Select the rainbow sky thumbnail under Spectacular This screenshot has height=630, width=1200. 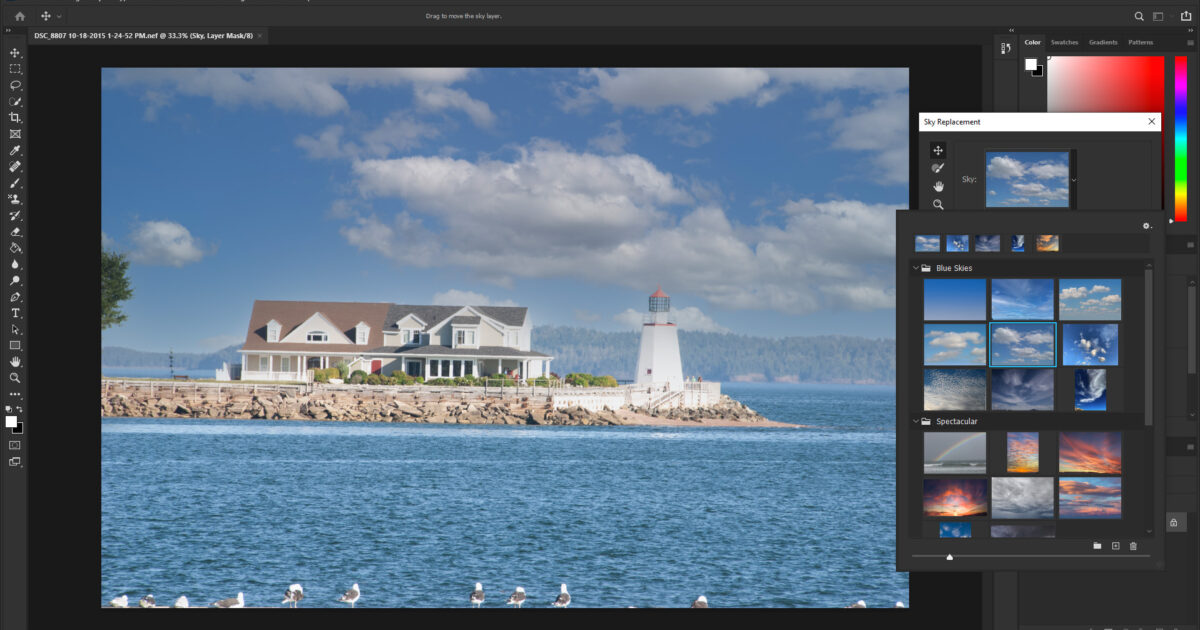[x=954, y=451]
